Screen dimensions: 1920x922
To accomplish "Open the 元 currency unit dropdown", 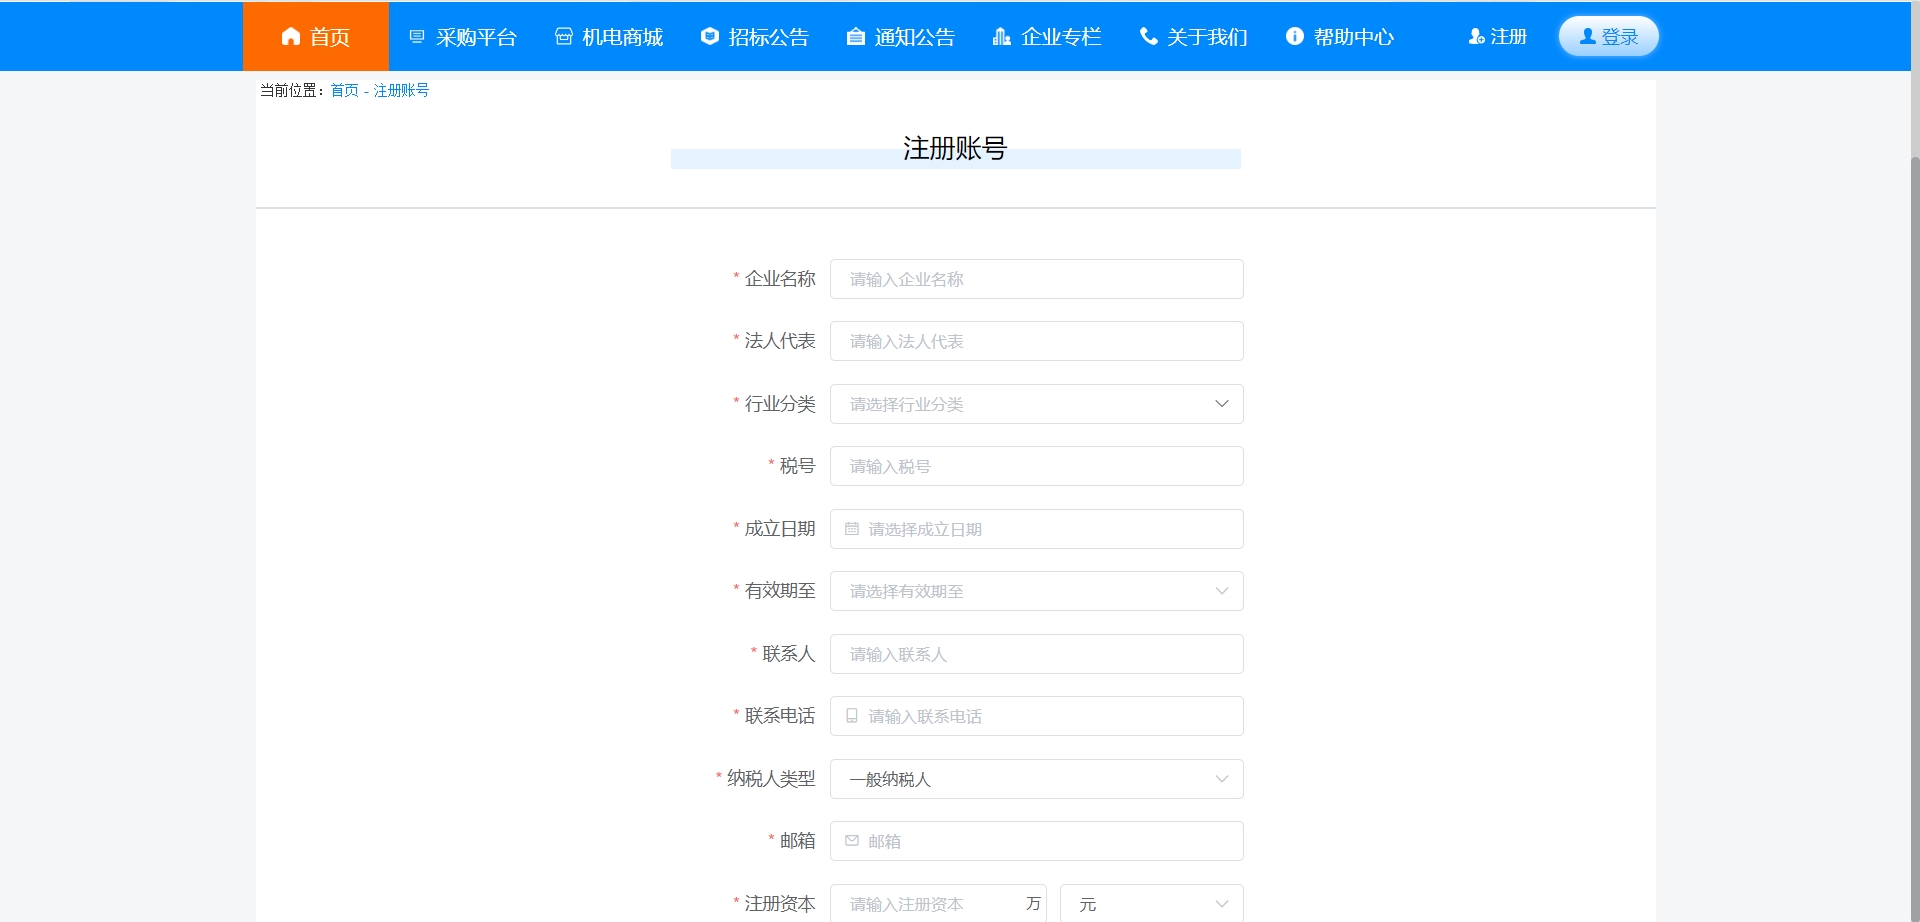I will click(x=1151, y=904).
